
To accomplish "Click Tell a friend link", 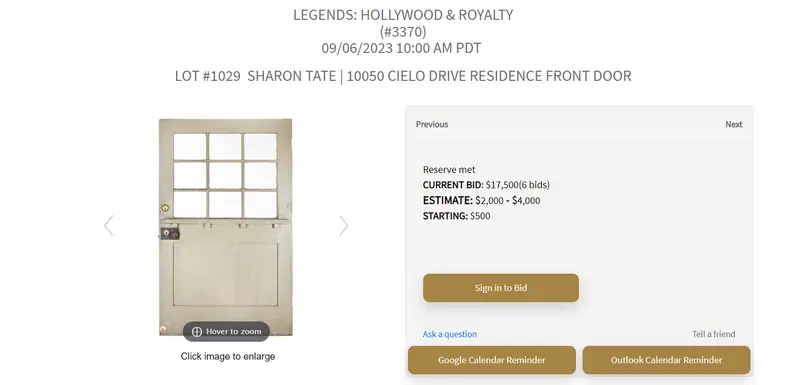I will (713, 334).
